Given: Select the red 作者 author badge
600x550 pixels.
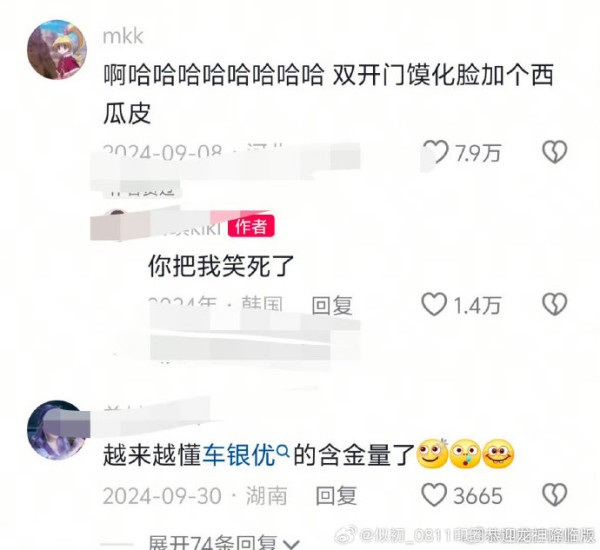Looking at the screenshot, I should 251,226.
